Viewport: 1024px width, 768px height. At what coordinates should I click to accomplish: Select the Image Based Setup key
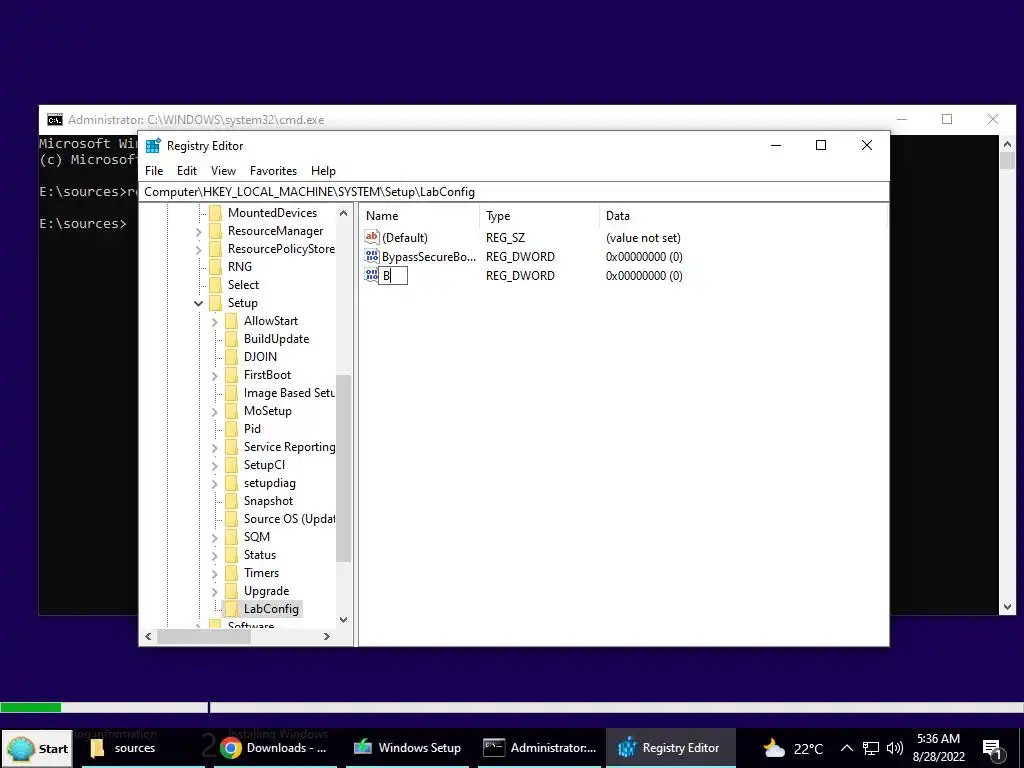click(x=289, y=392)
